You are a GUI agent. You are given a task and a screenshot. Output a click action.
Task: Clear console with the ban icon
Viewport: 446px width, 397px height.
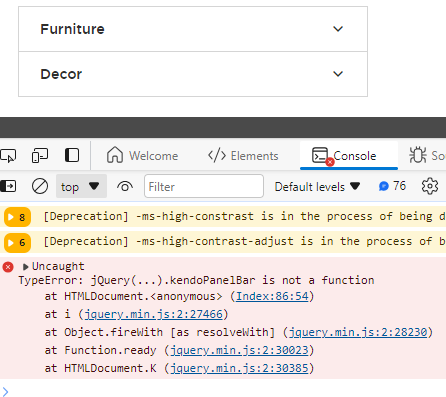pos(40,186)
